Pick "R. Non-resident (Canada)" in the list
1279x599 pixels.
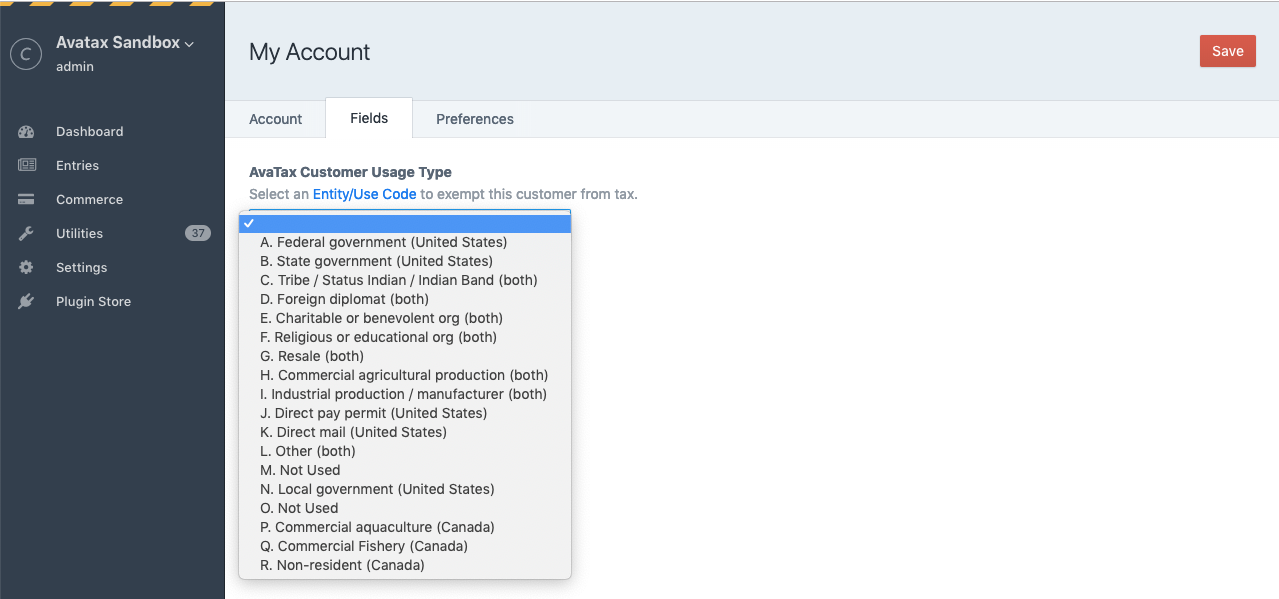(342, 565)
